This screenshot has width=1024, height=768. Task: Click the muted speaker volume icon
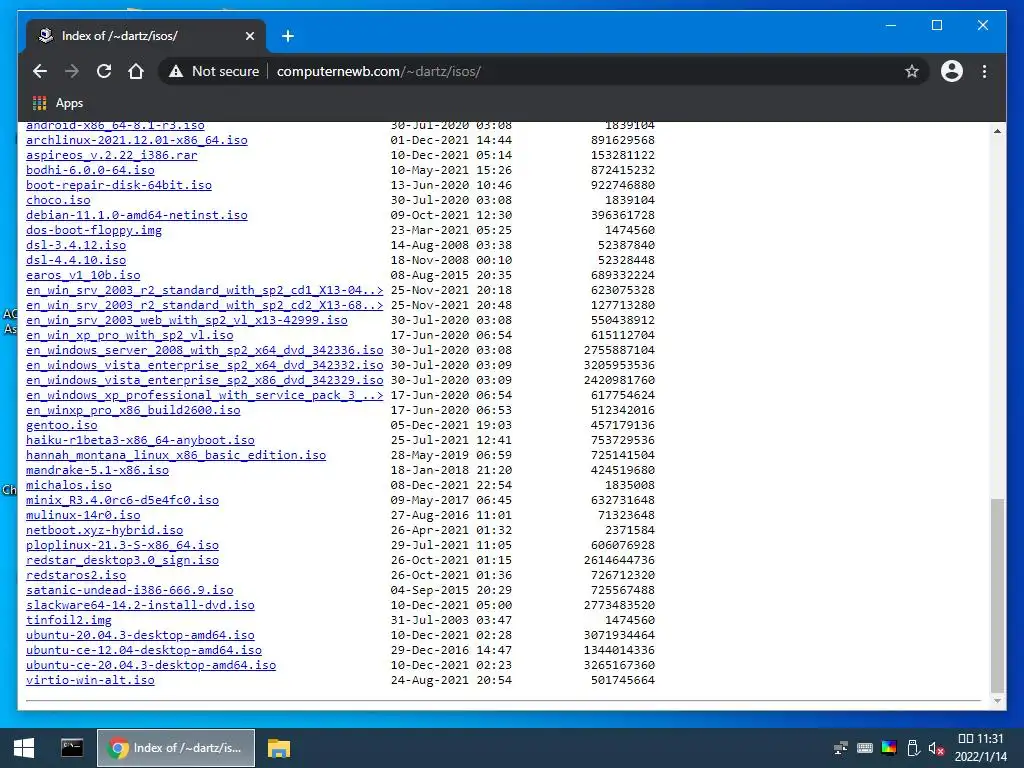click(936, 748)
